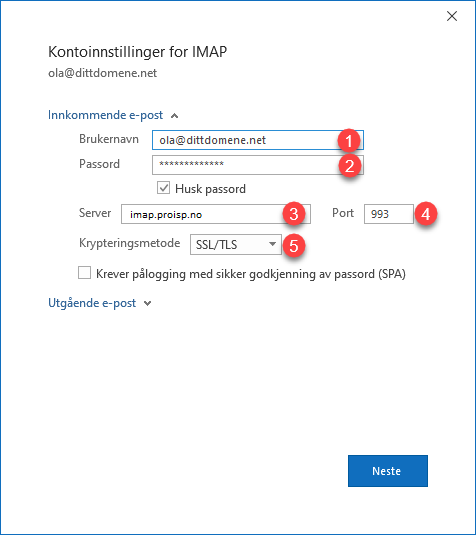Focus the Brukernavn input field

point(258,140)
